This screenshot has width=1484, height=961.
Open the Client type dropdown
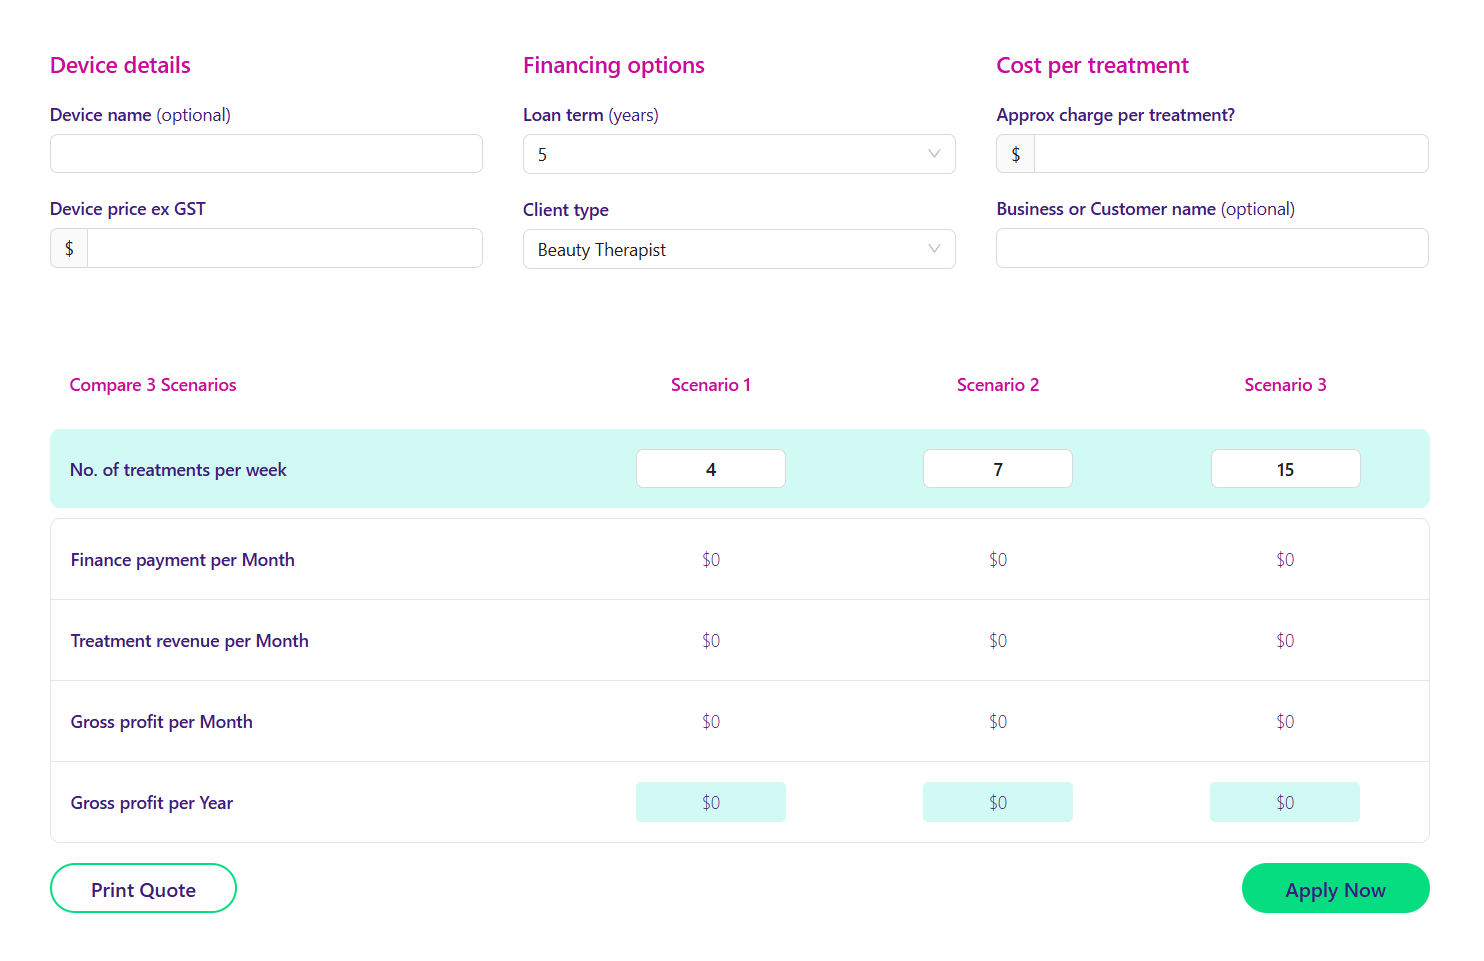coord(739,248)
